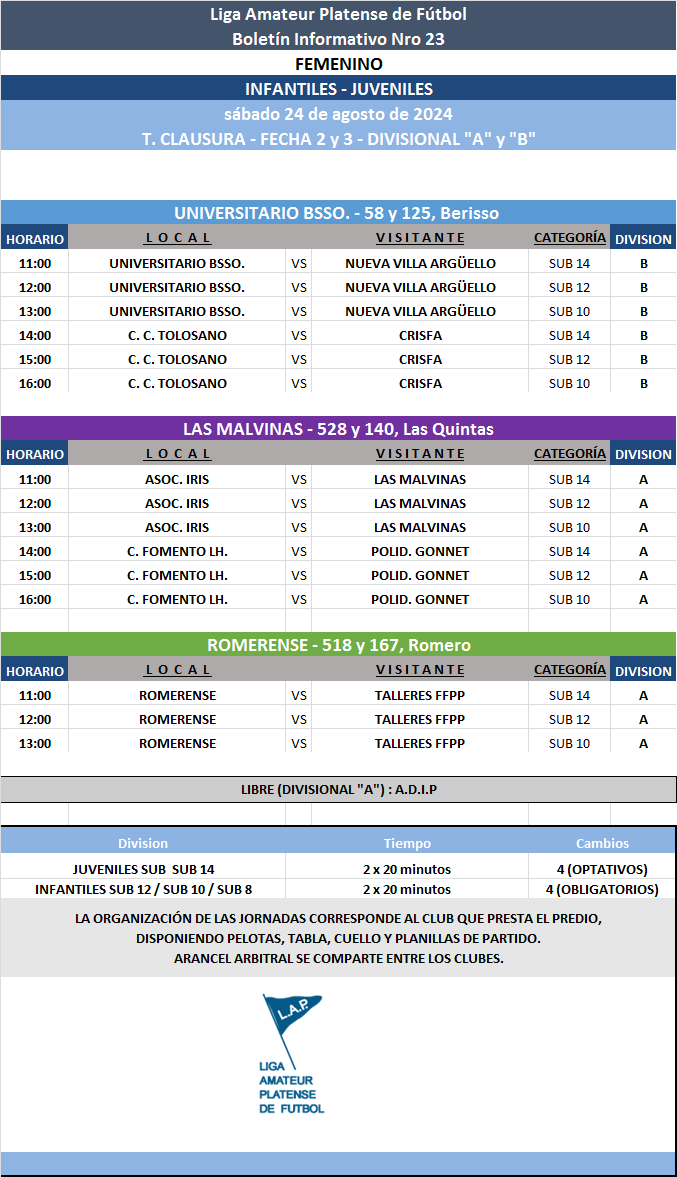Click the 'Liga Amateur Platense de Fútbol' title

pyautogui.click(x=338, y=14)
